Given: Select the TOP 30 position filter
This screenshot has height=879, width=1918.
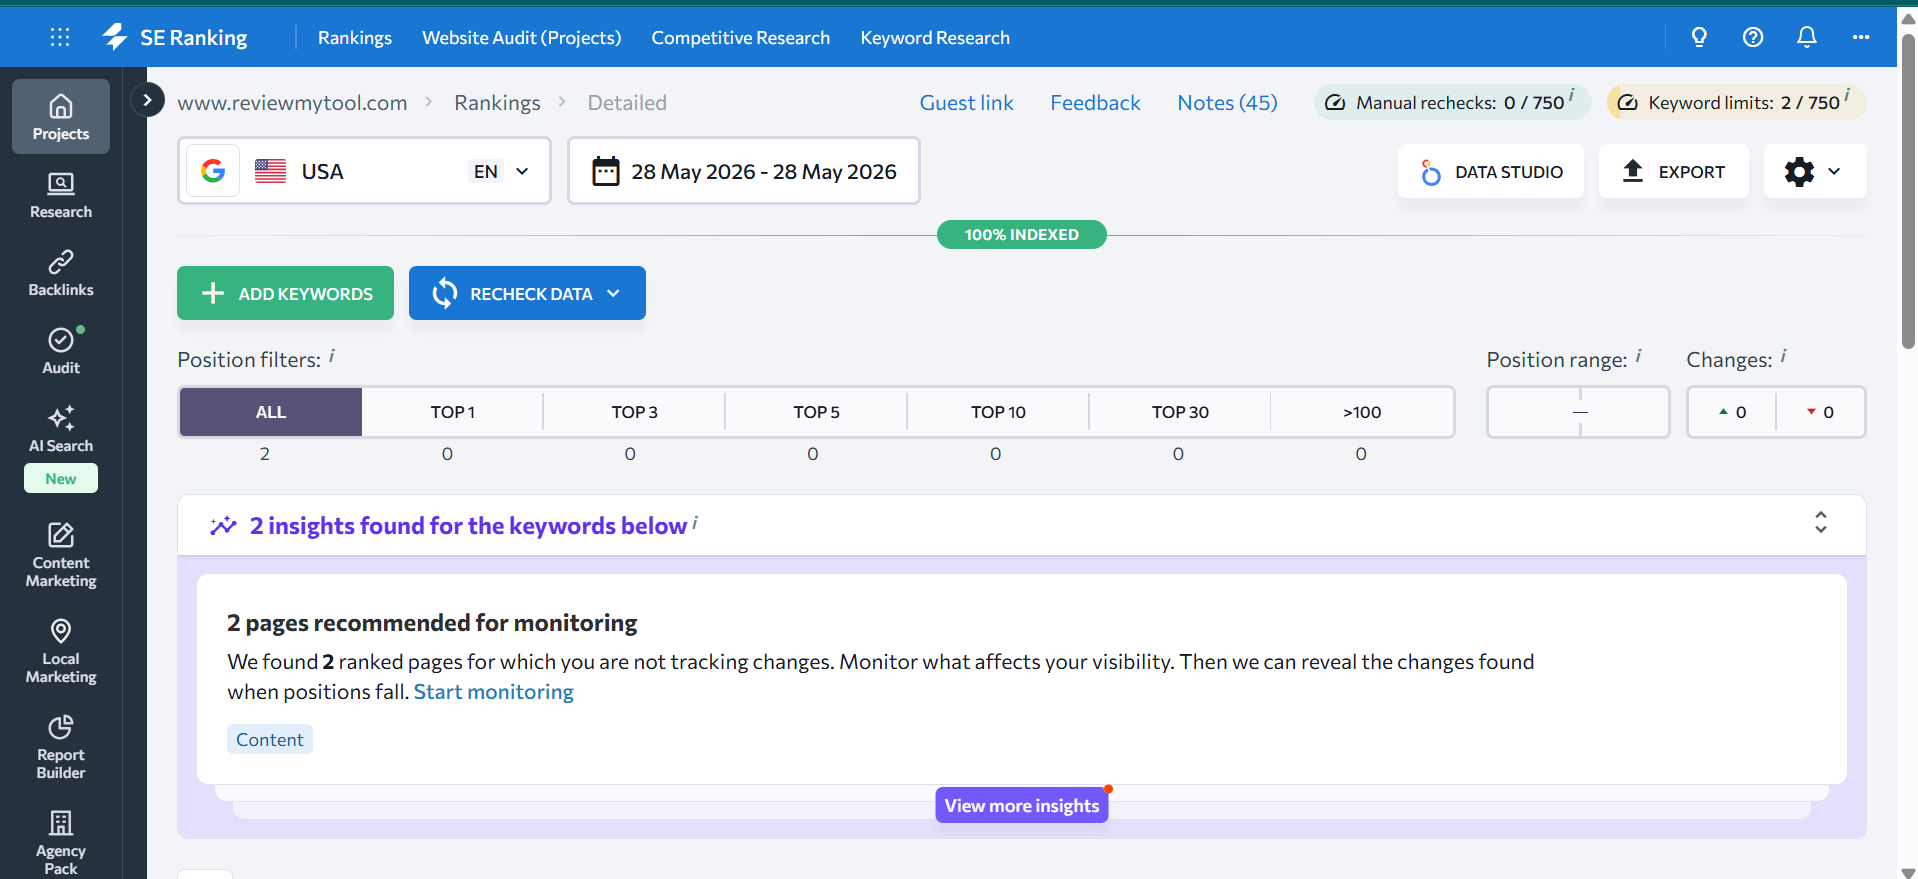Looking at the screenshot, I should 1180,412.
